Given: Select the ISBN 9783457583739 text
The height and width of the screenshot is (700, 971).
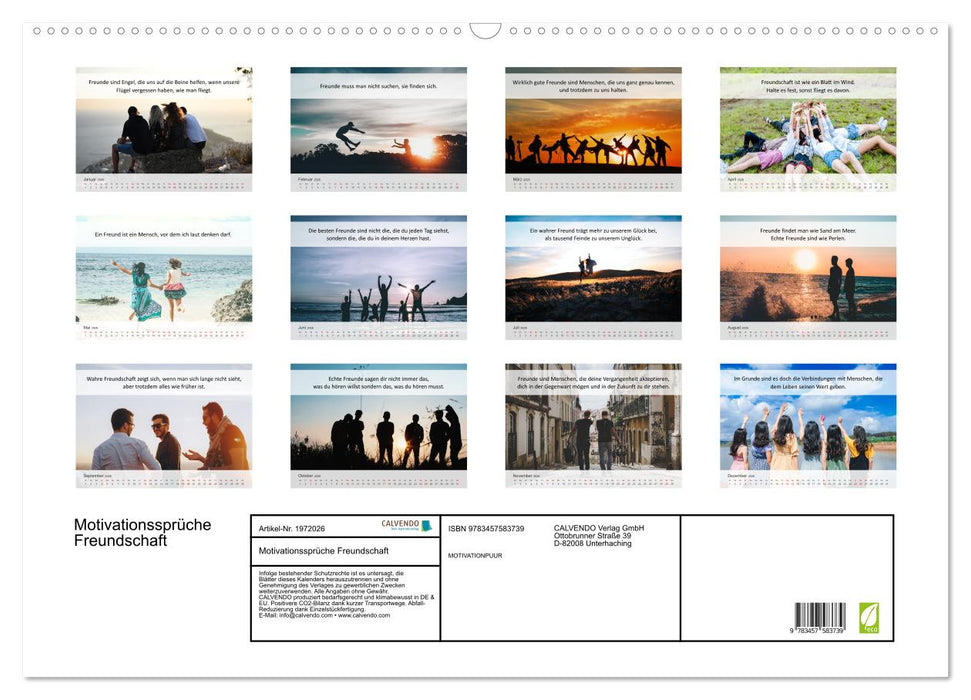Looking at the screenshot, I should pyautogui.click(x=486, y=527).
